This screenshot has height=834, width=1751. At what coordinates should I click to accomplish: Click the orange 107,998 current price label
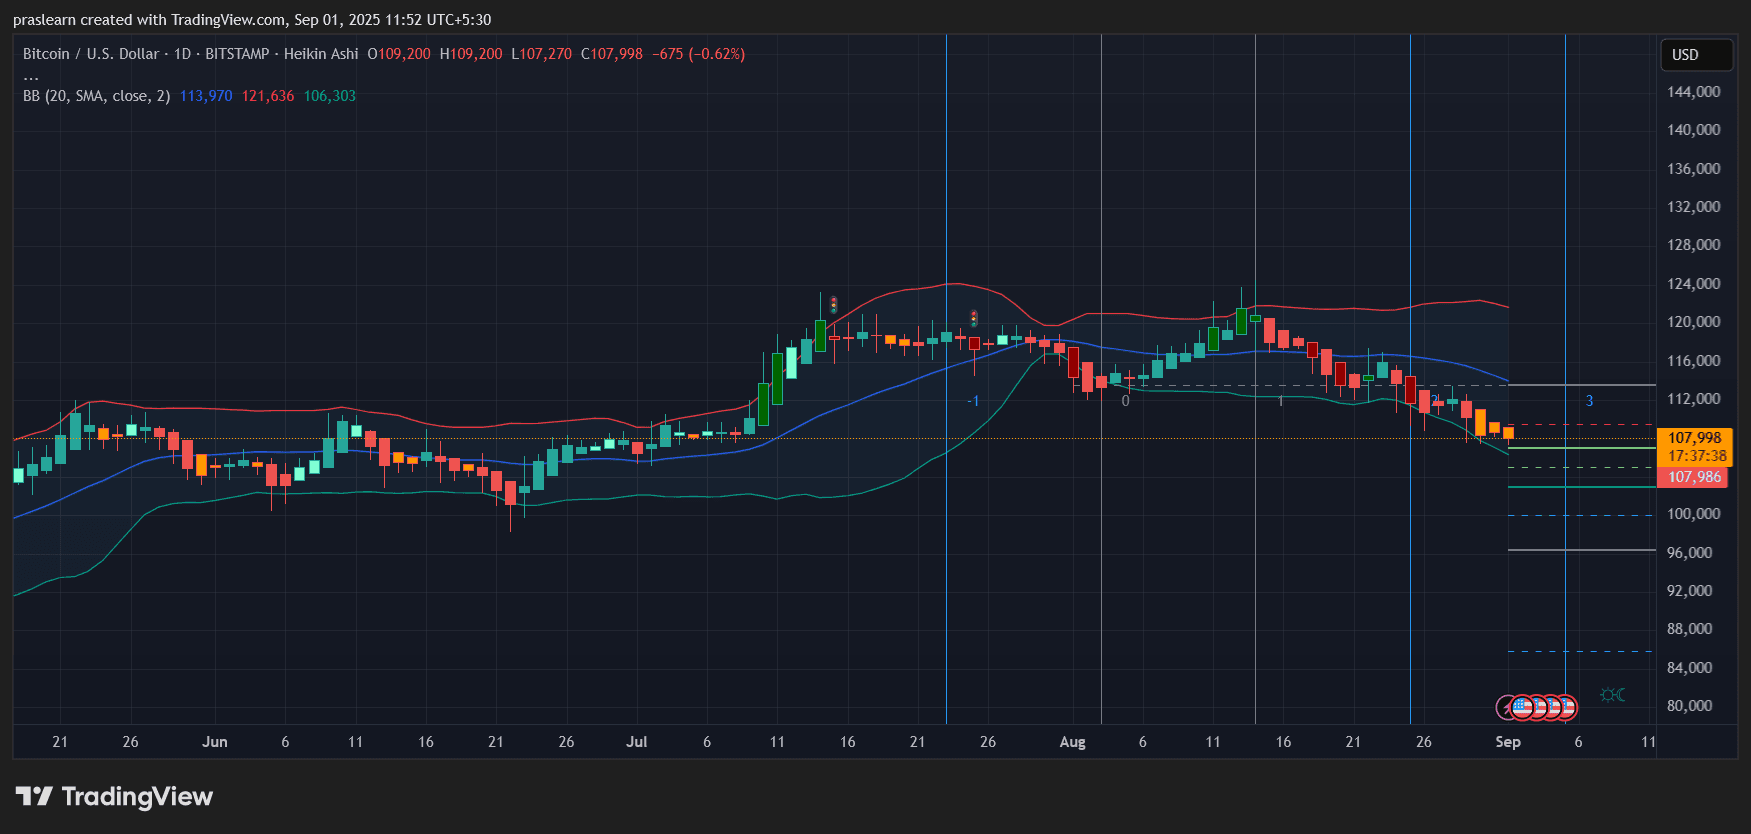pyautogui.click(x=1694, y=438)
